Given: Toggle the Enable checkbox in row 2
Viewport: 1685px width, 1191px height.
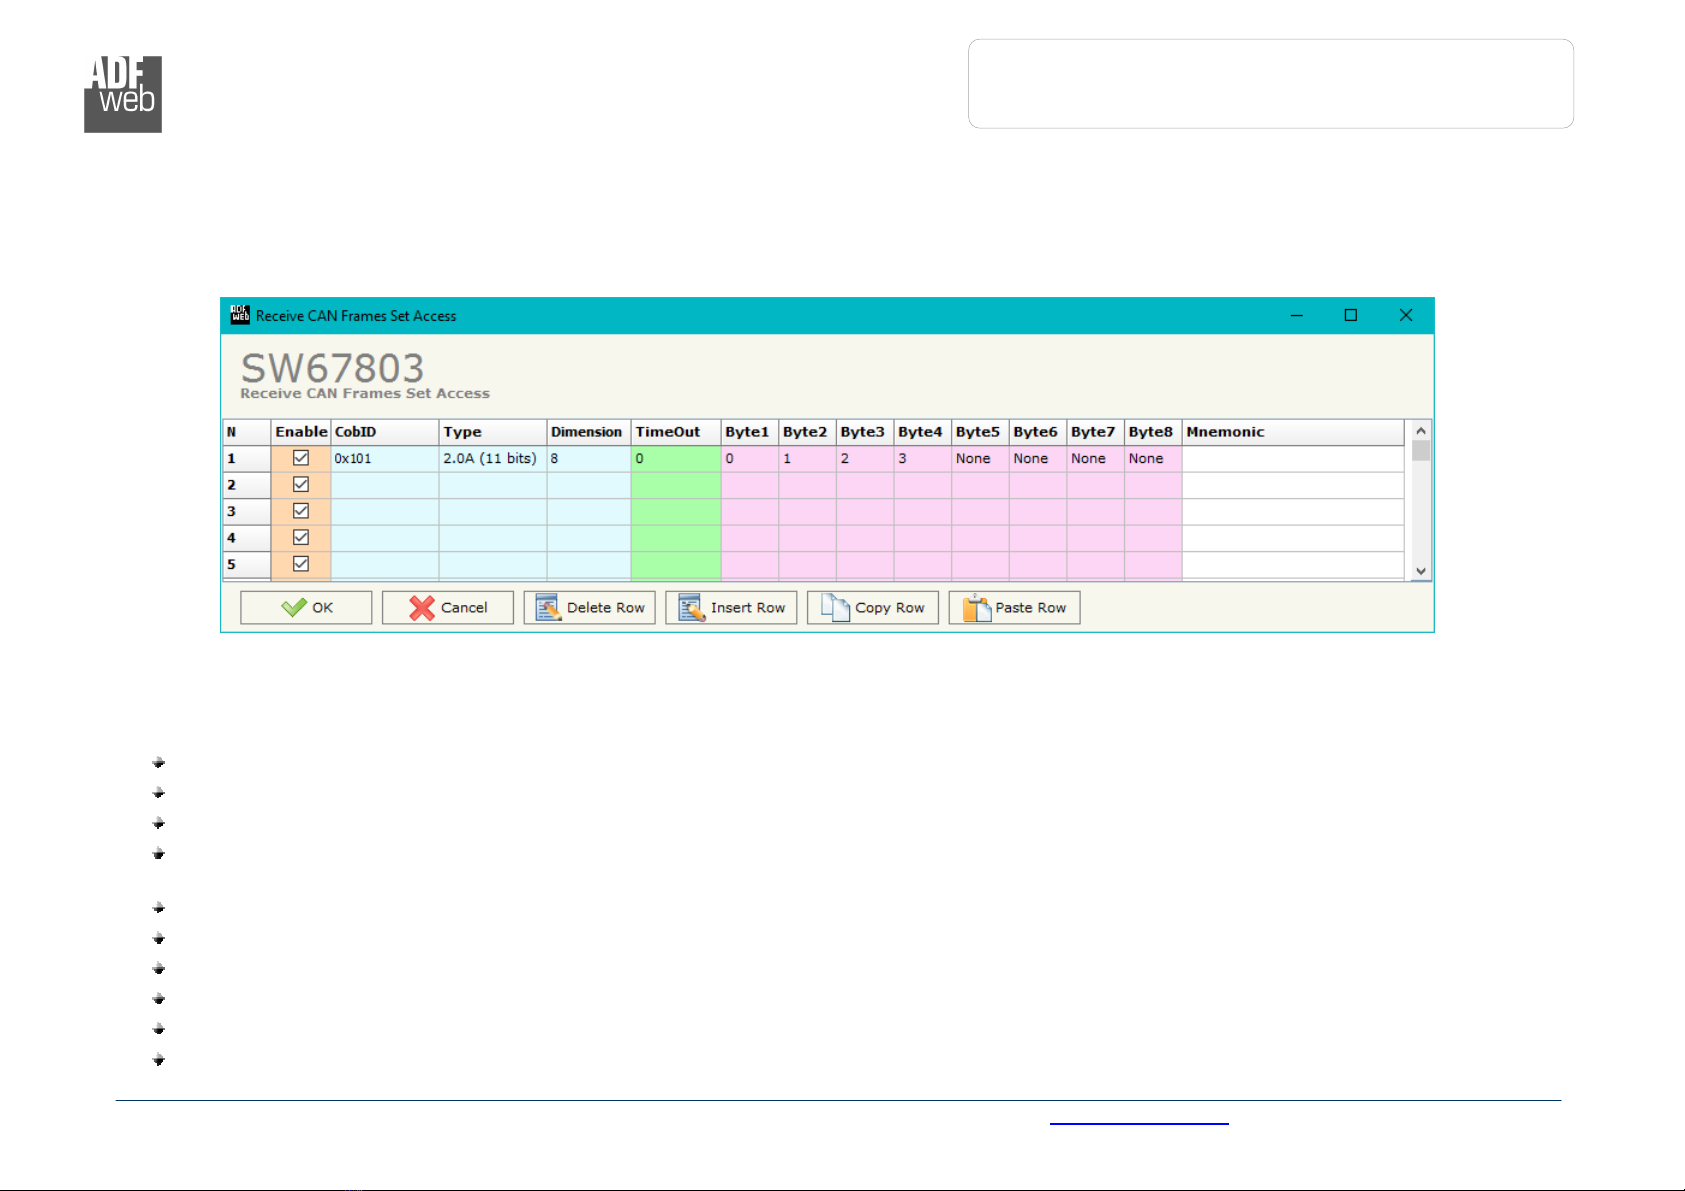Looking at the screenshot, I should tap(301, 484).
